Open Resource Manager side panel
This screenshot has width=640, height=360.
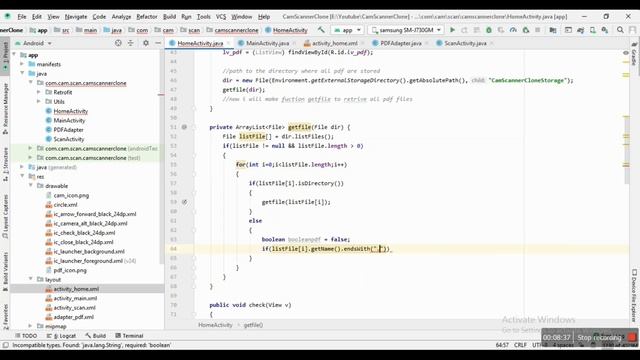5,108
